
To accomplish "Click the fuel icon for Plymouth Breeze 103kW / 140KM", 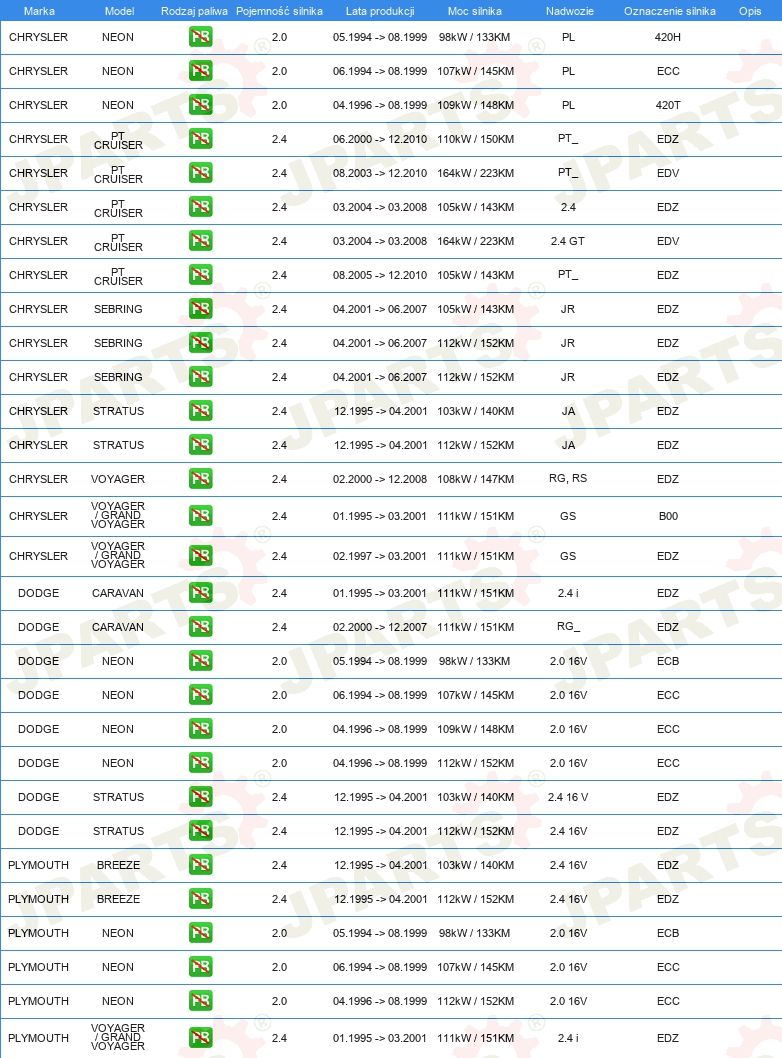I will (200, 865).
